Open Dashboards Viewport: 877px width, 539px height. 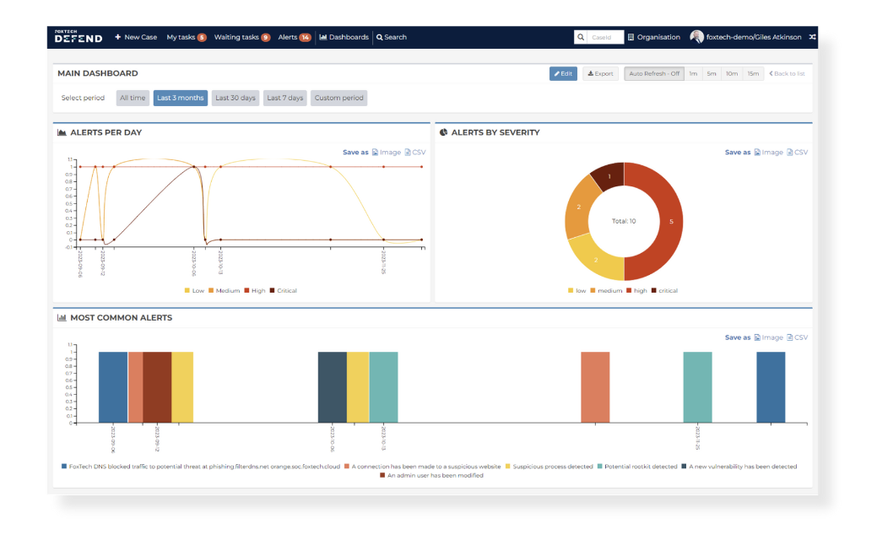(344, 37)
